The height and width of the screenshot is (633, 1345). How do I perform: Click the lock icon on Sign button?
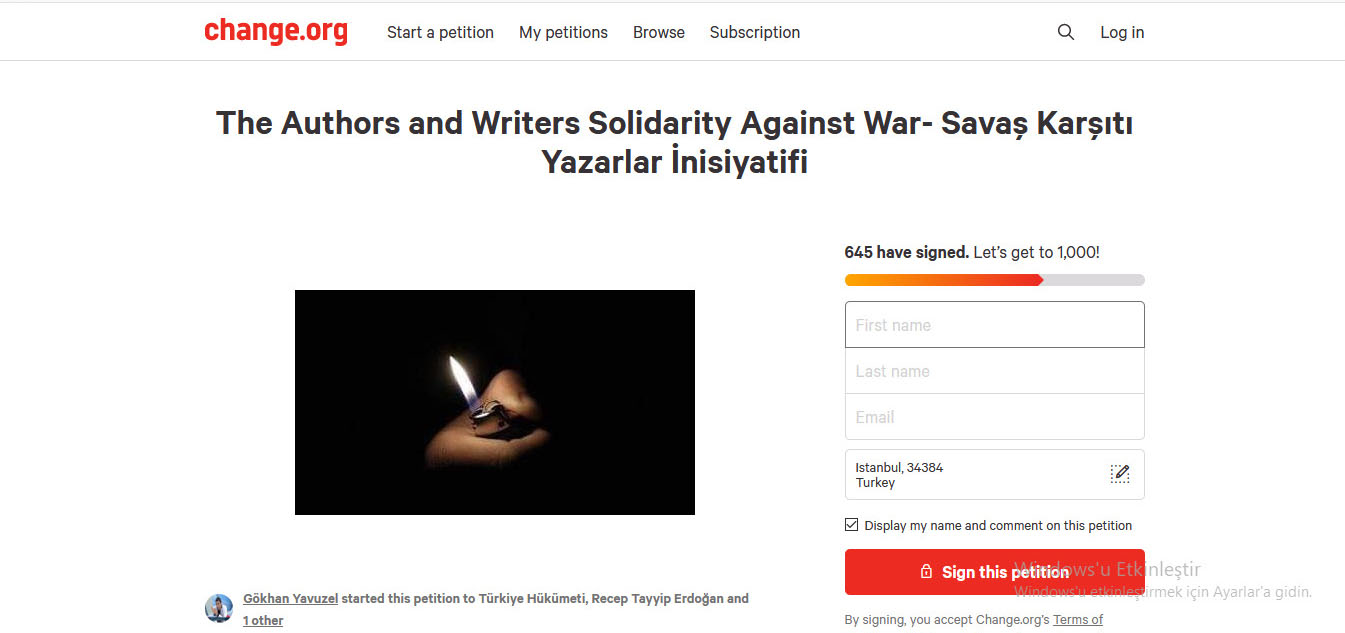pos(926,572)
